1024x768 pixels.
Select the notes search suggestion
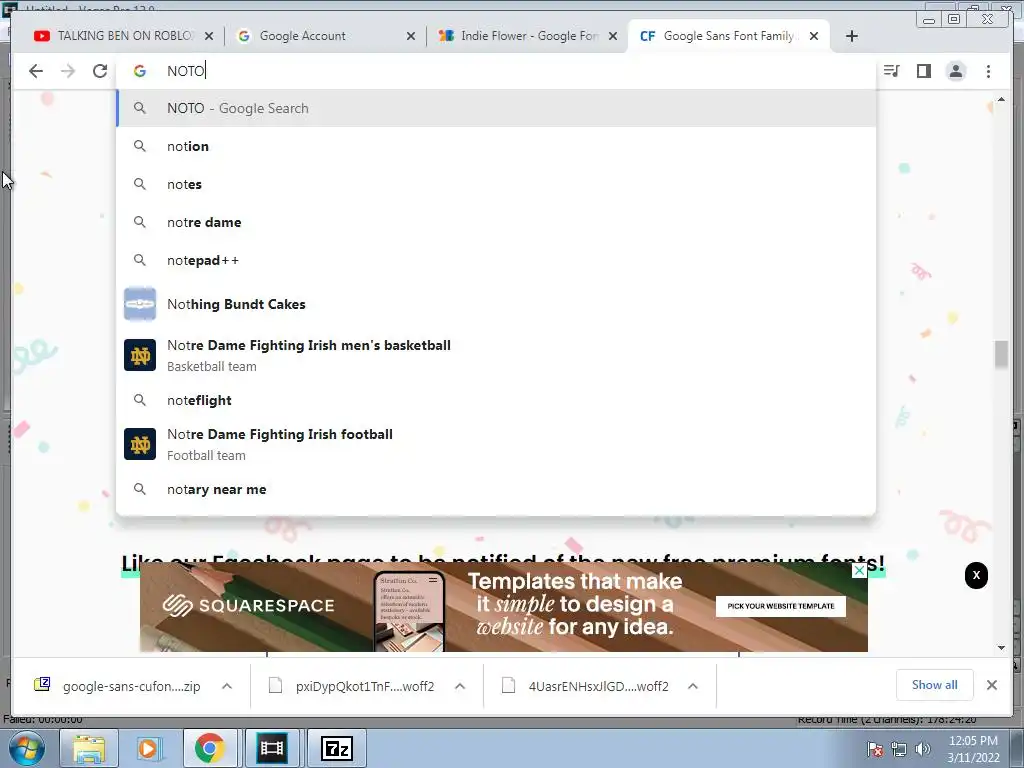tap(496, 184)
